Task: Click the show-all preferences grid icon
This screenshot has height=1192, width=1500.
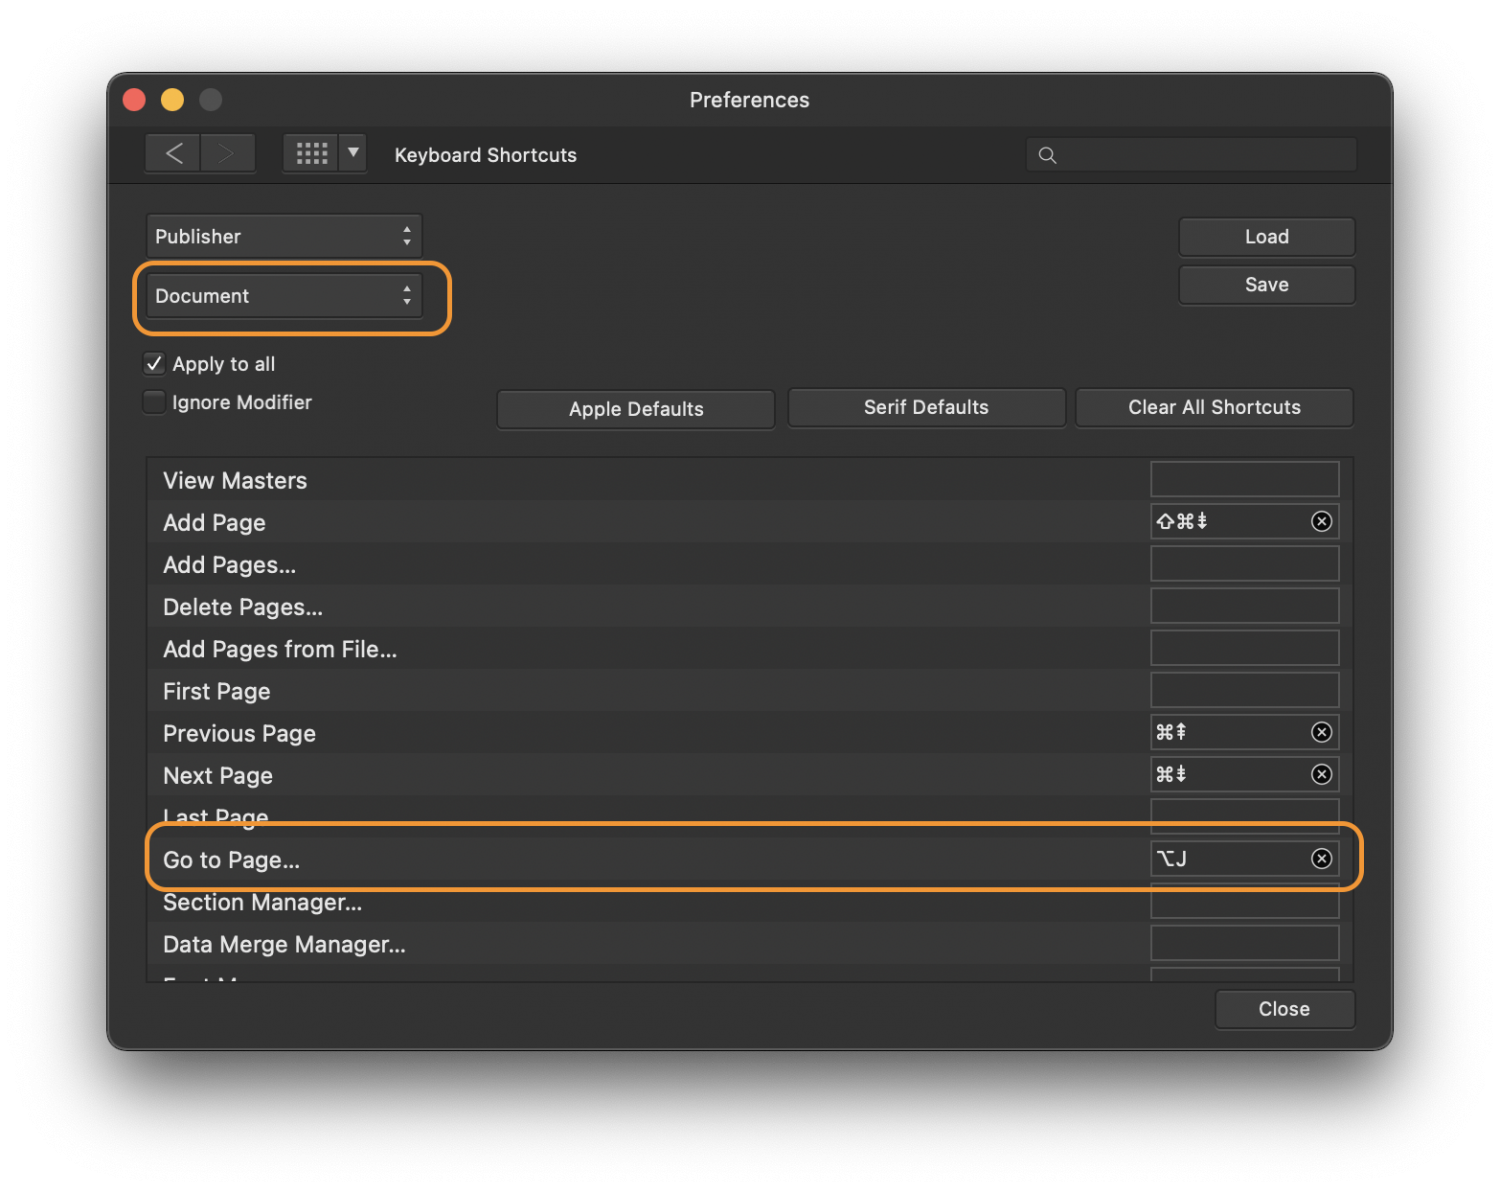Action: (311, 154)
